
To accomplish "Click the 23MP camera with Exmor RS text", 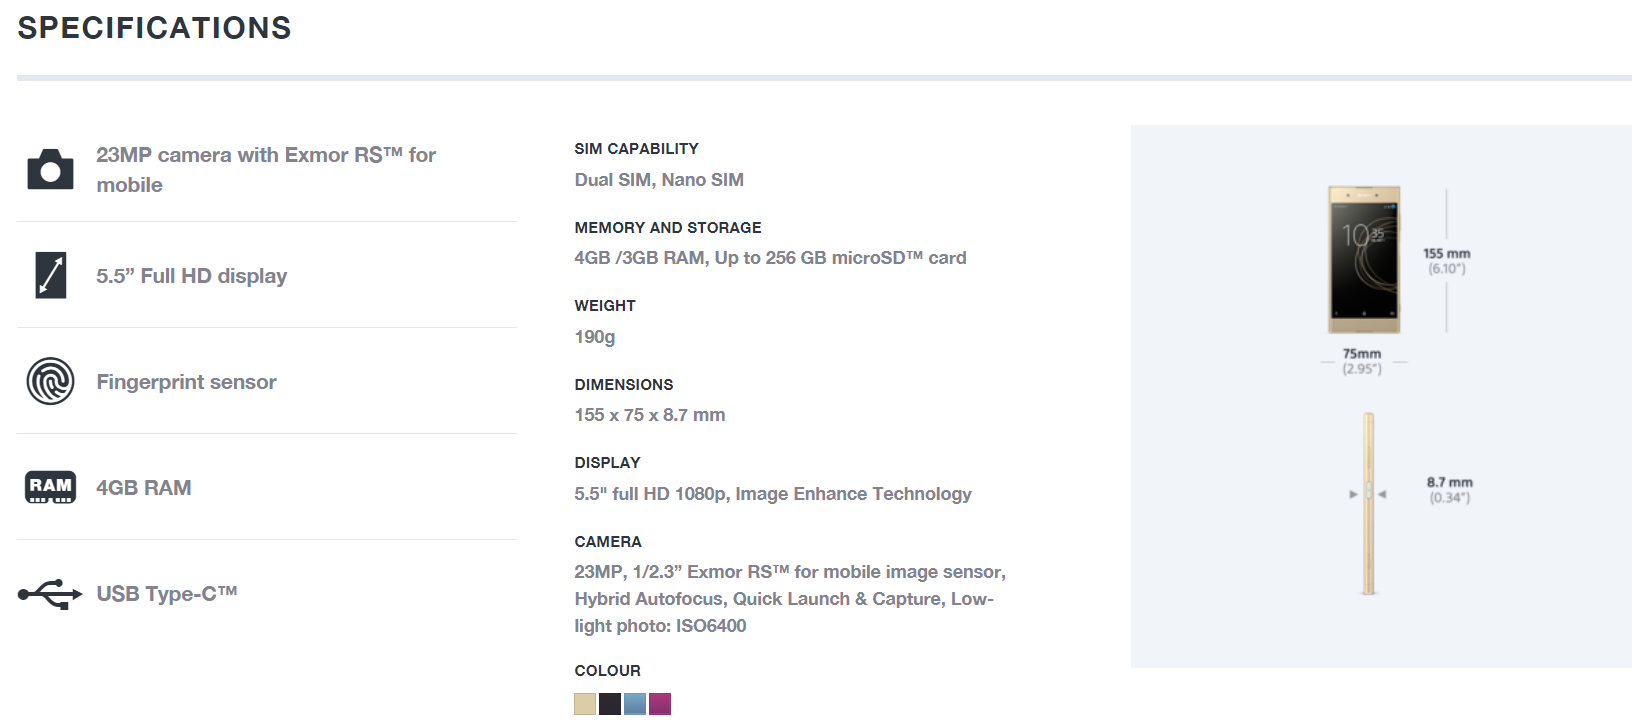I will tap(266, 169).
